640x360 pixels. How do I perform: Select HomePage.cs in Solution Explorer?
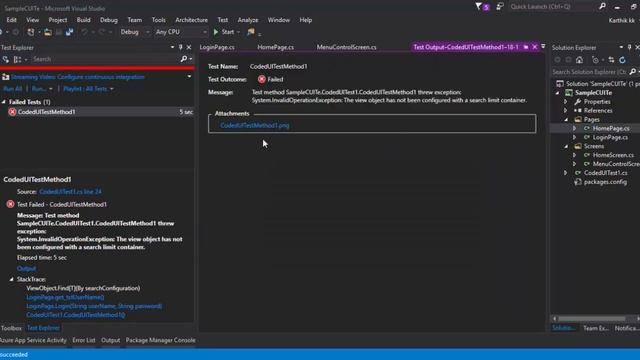pos(611,128)
